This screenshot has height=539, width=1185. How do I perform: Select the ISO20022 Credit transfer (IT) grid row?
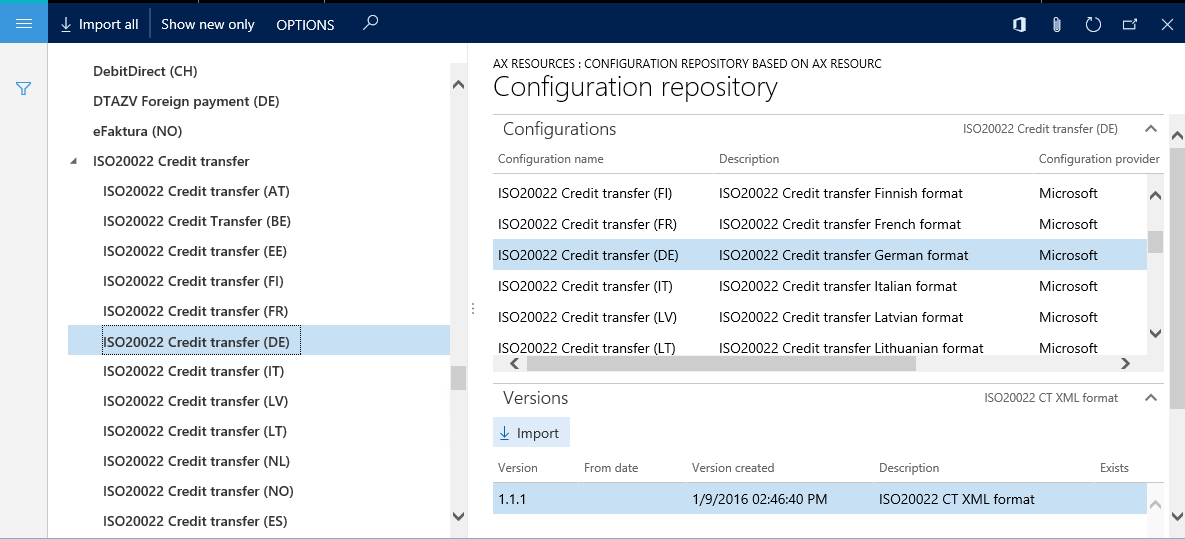pyautogui.click(x=819, y=286)
